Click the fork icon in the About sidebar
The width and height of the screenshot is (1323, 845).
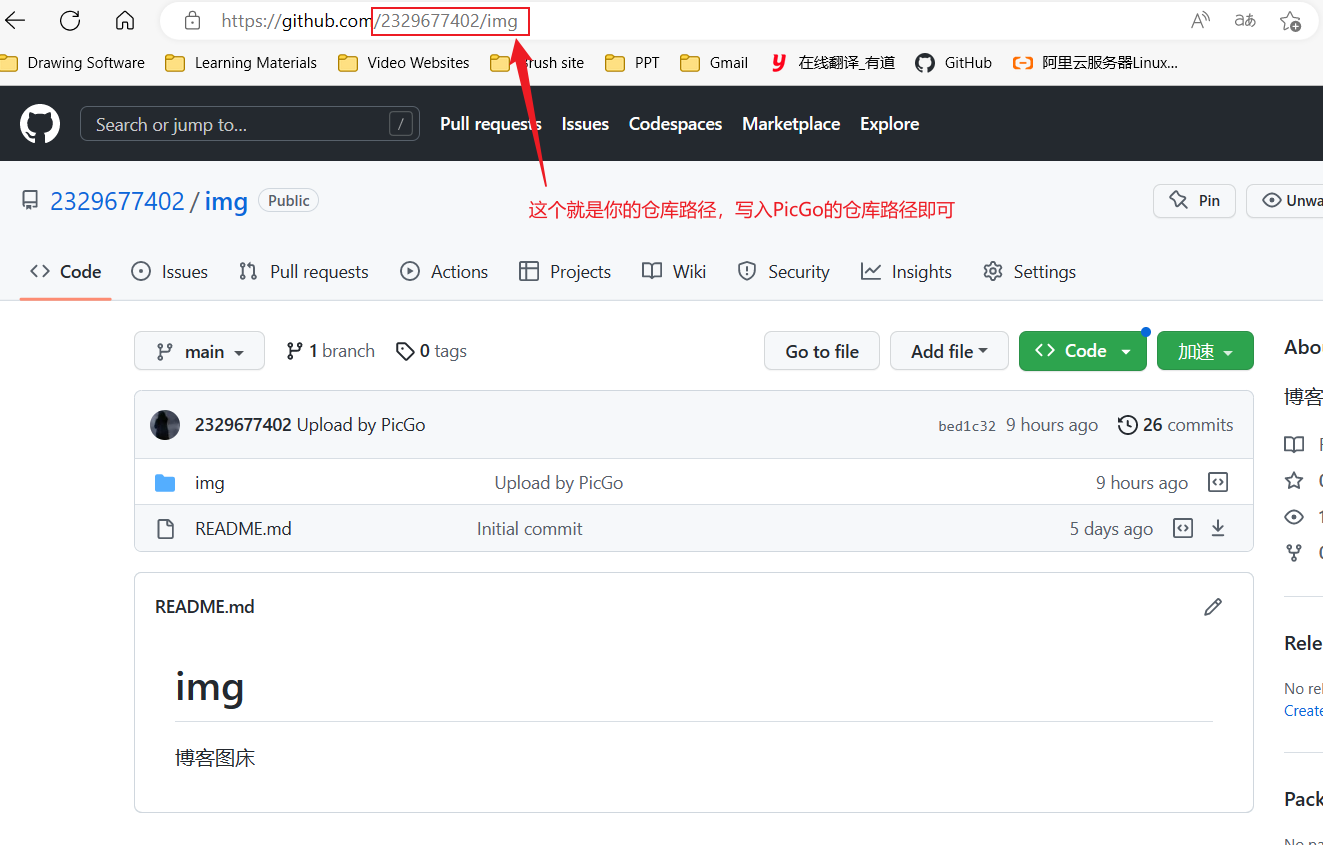(x=1294, y=552)
